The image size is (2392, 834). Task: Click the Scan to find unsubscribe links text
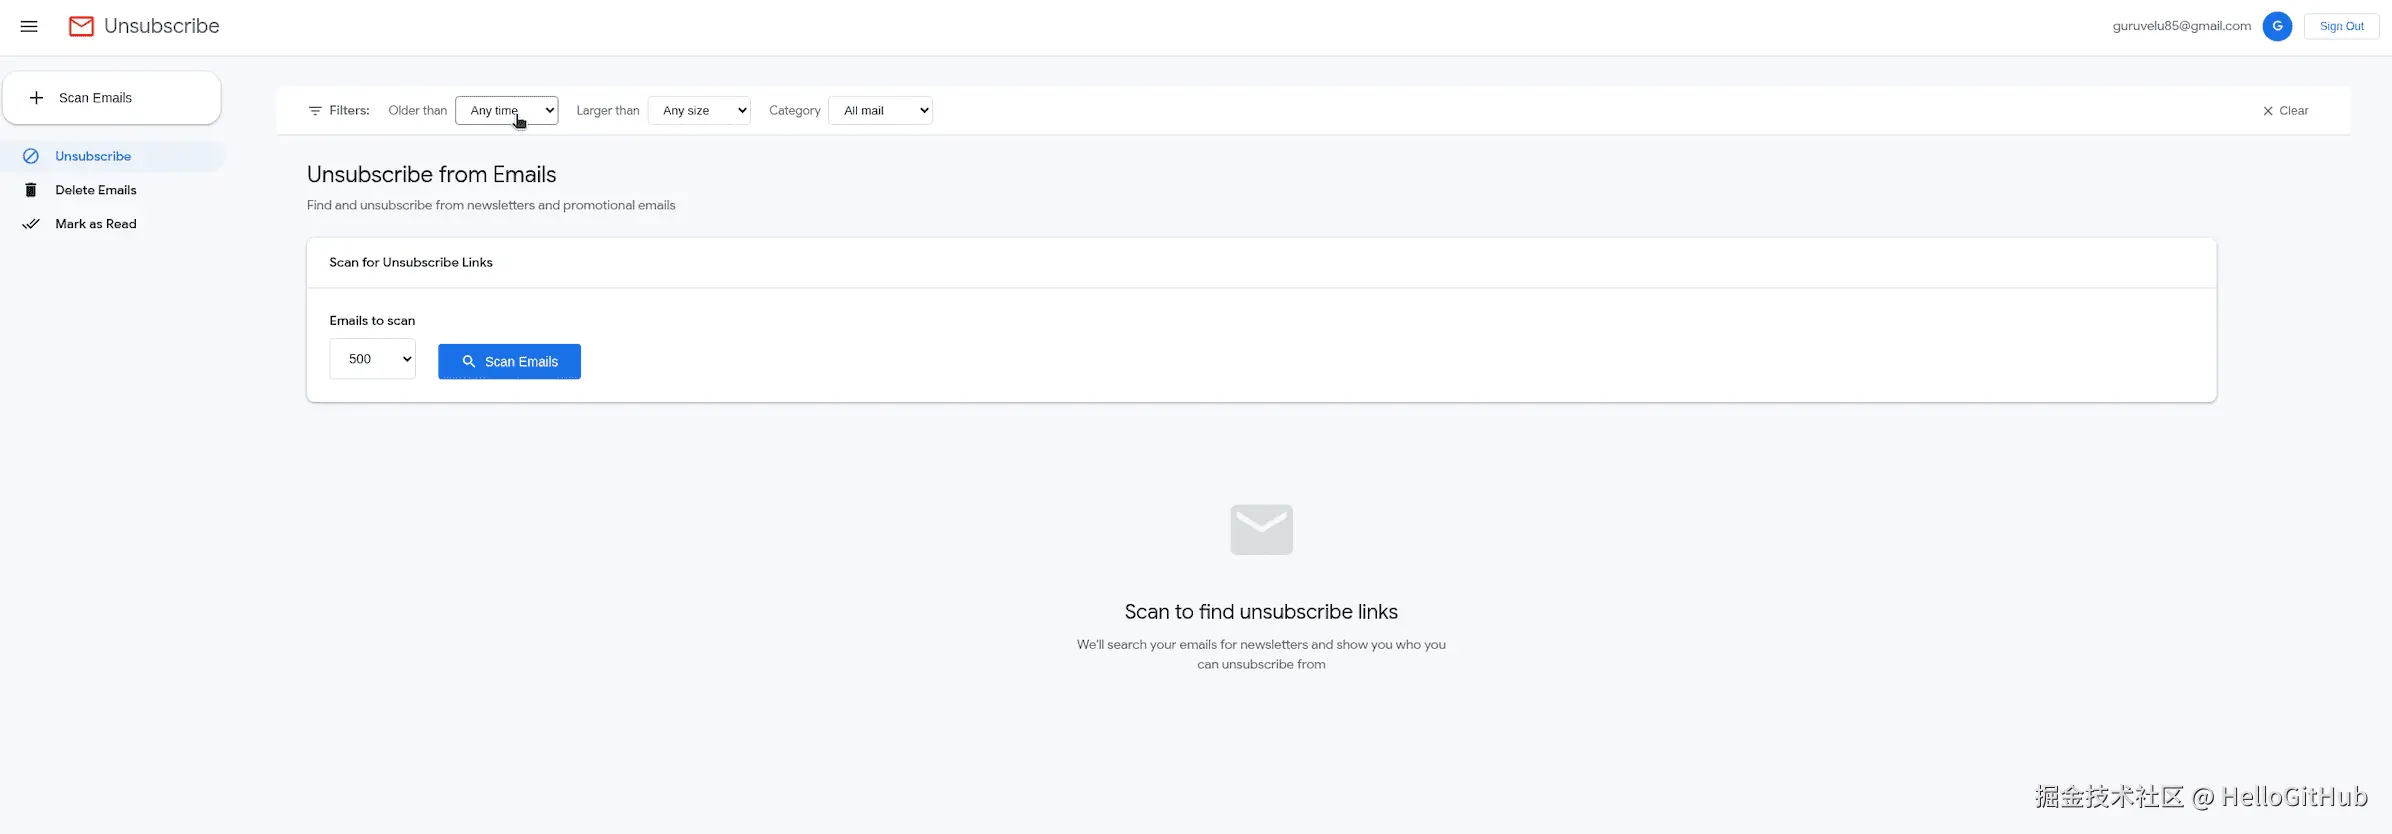1261,611
